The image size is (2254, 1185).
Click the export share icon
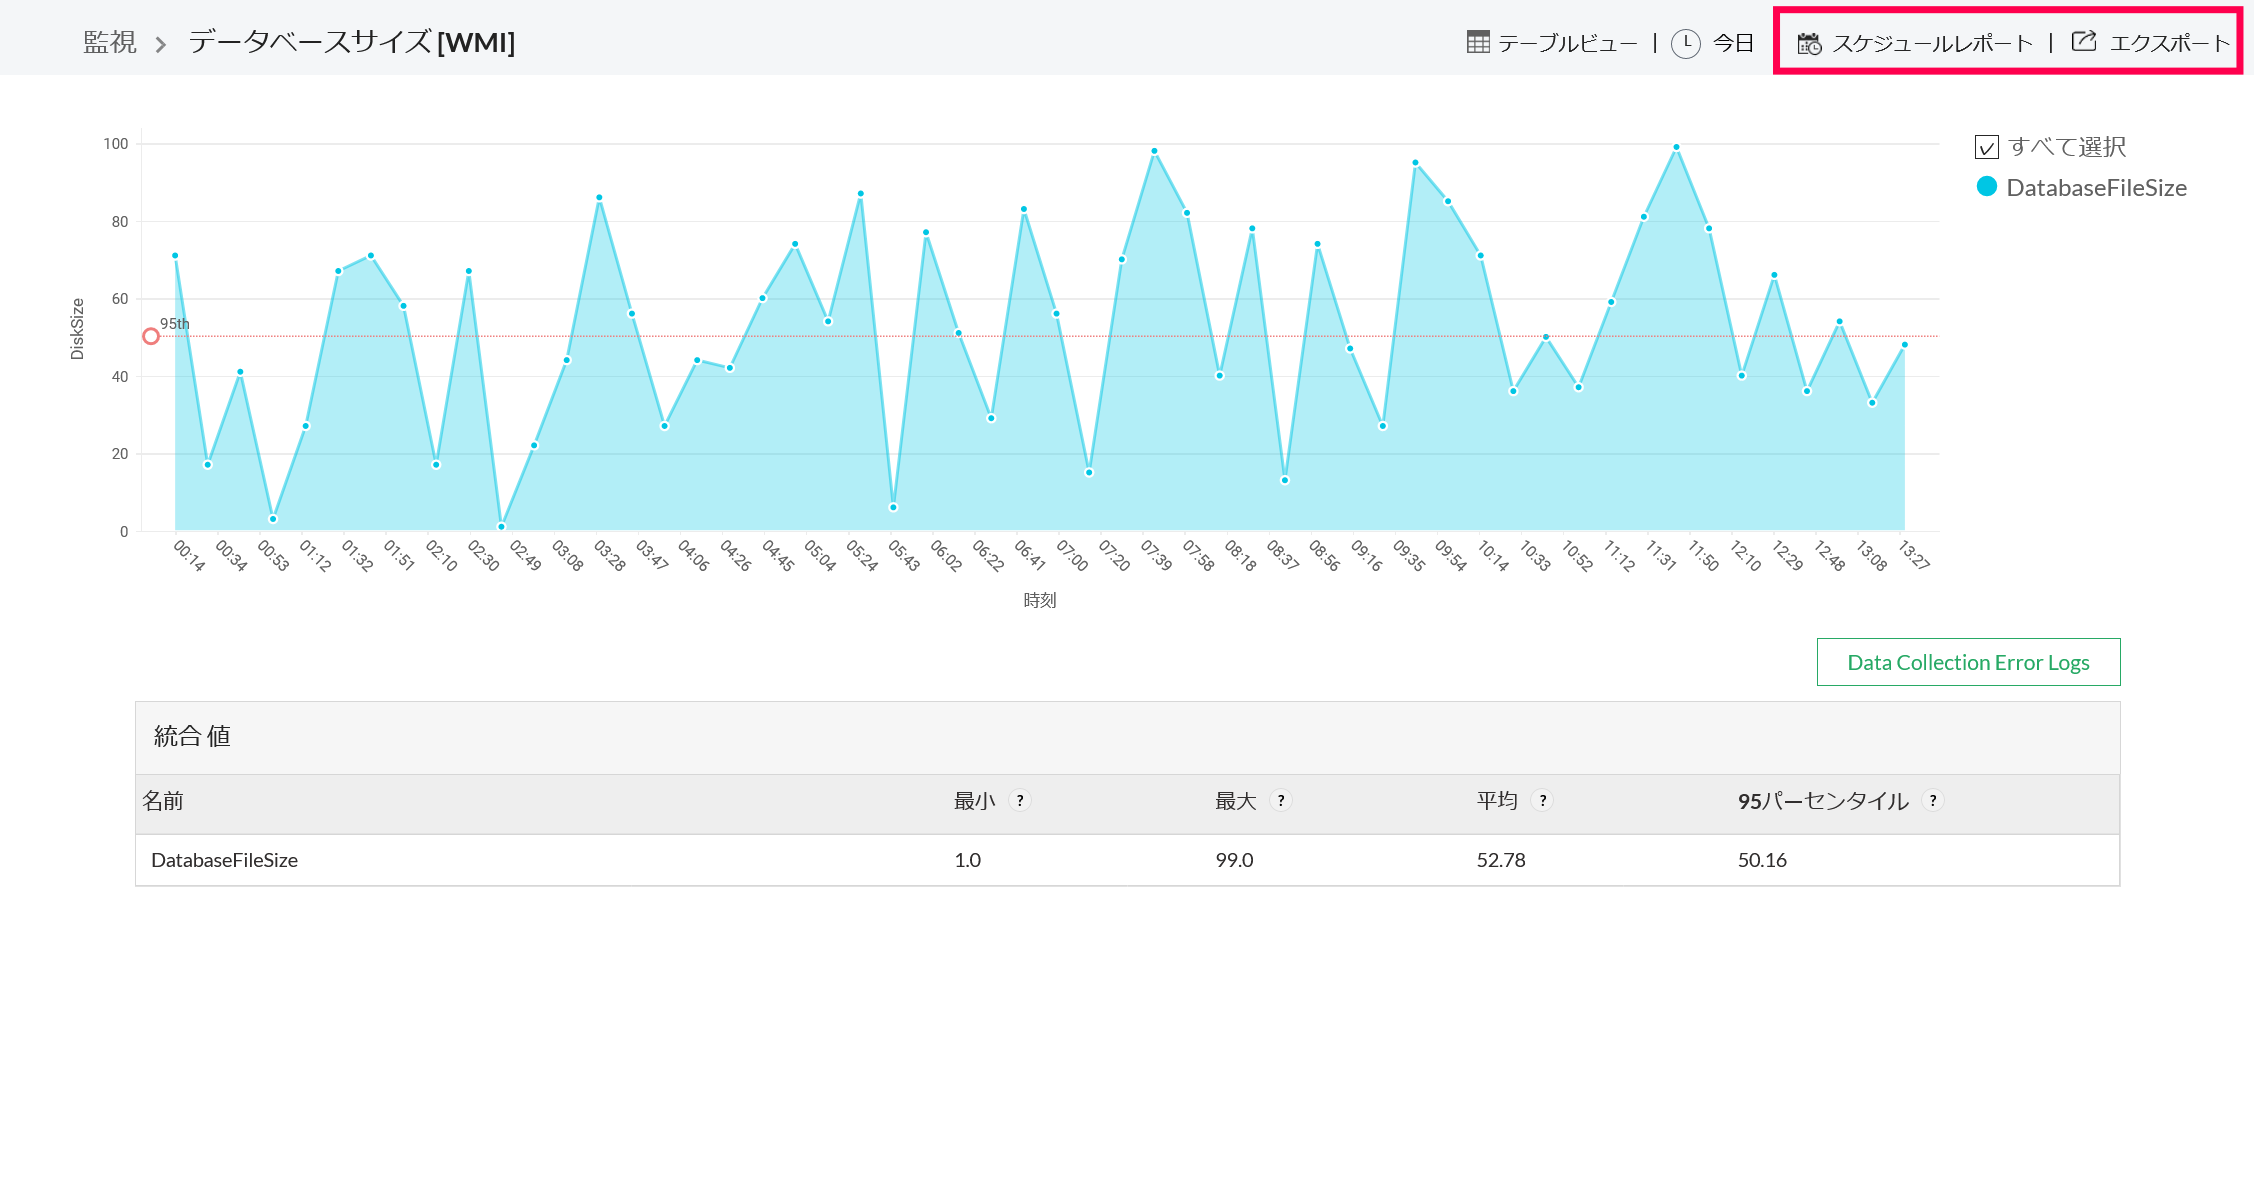(2084, 42)
